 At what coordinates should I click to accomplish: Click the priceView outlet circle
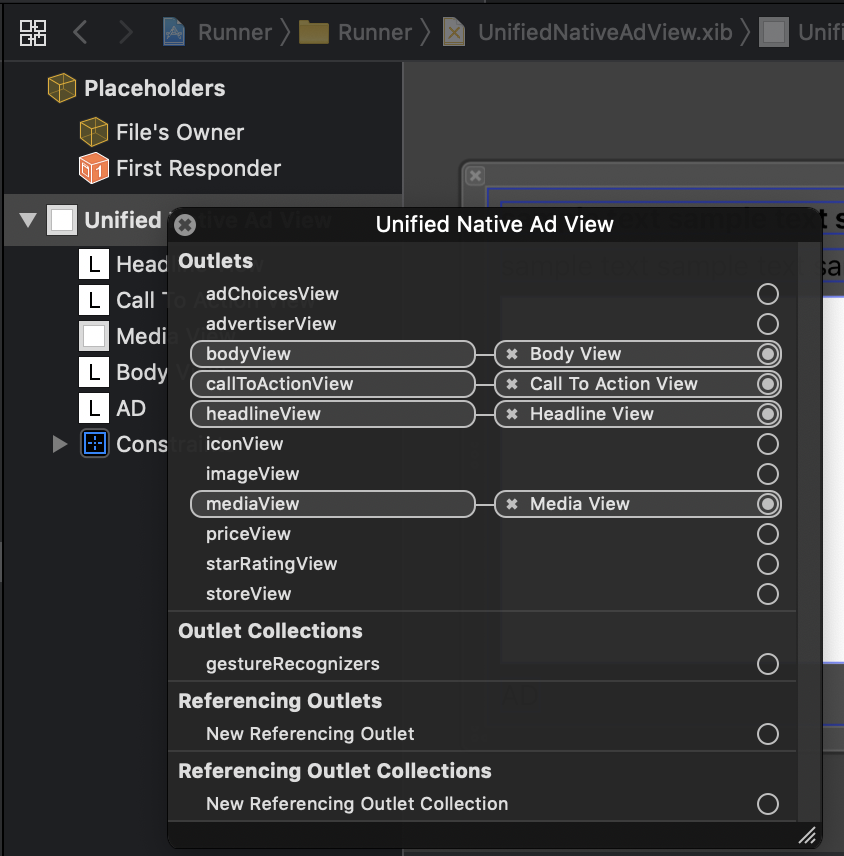pyautogui.click(x=768, y=534)
